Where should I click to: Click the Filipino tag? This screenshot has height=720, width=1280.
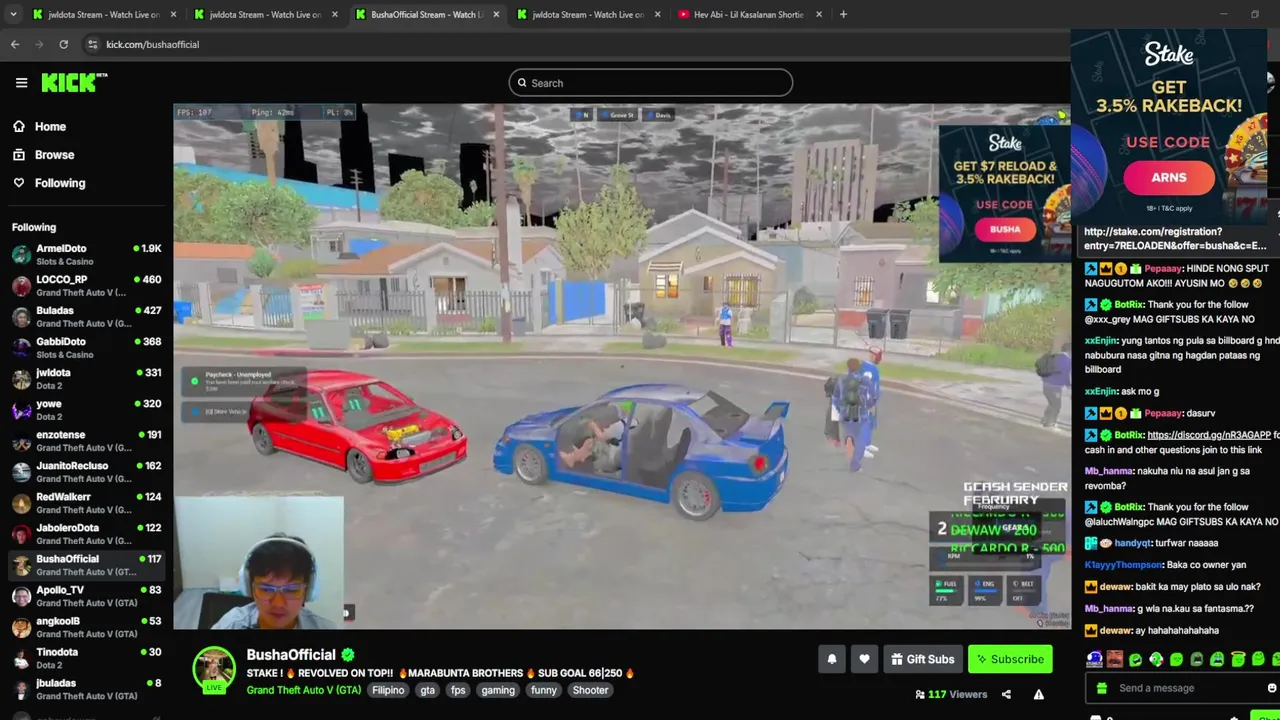pos(388,690)
